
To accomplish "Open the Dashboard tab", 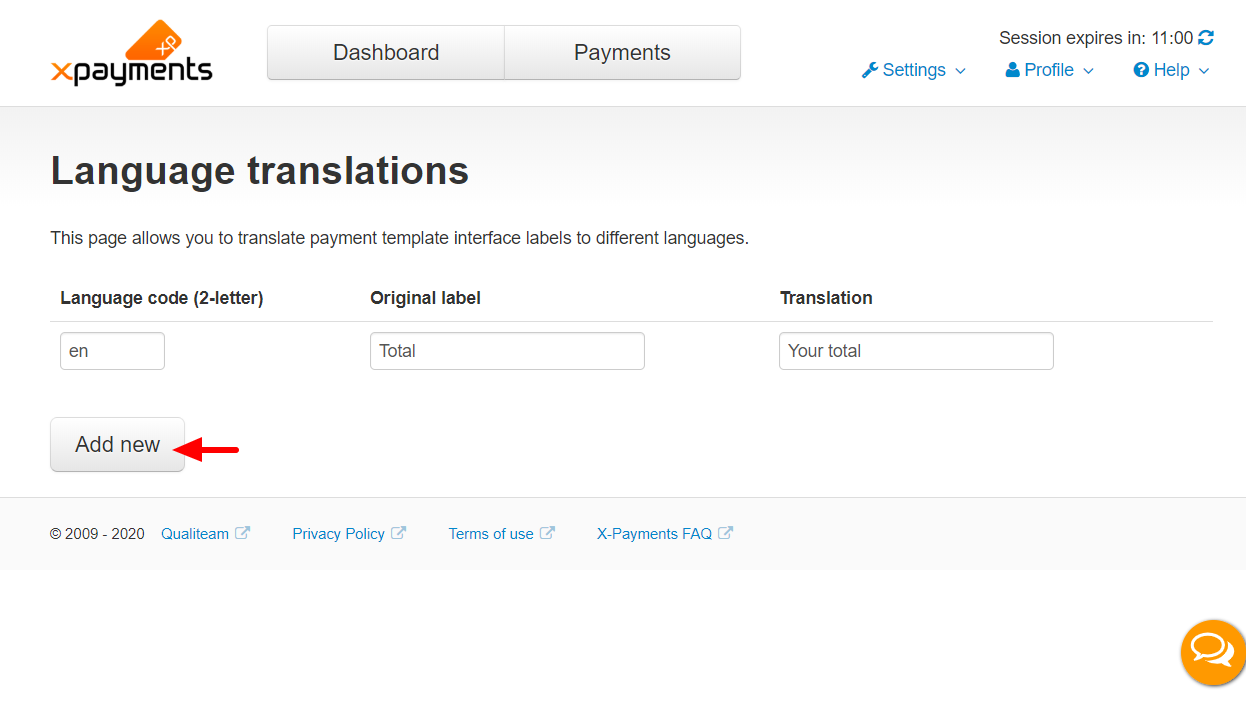I will coord(386,53).
